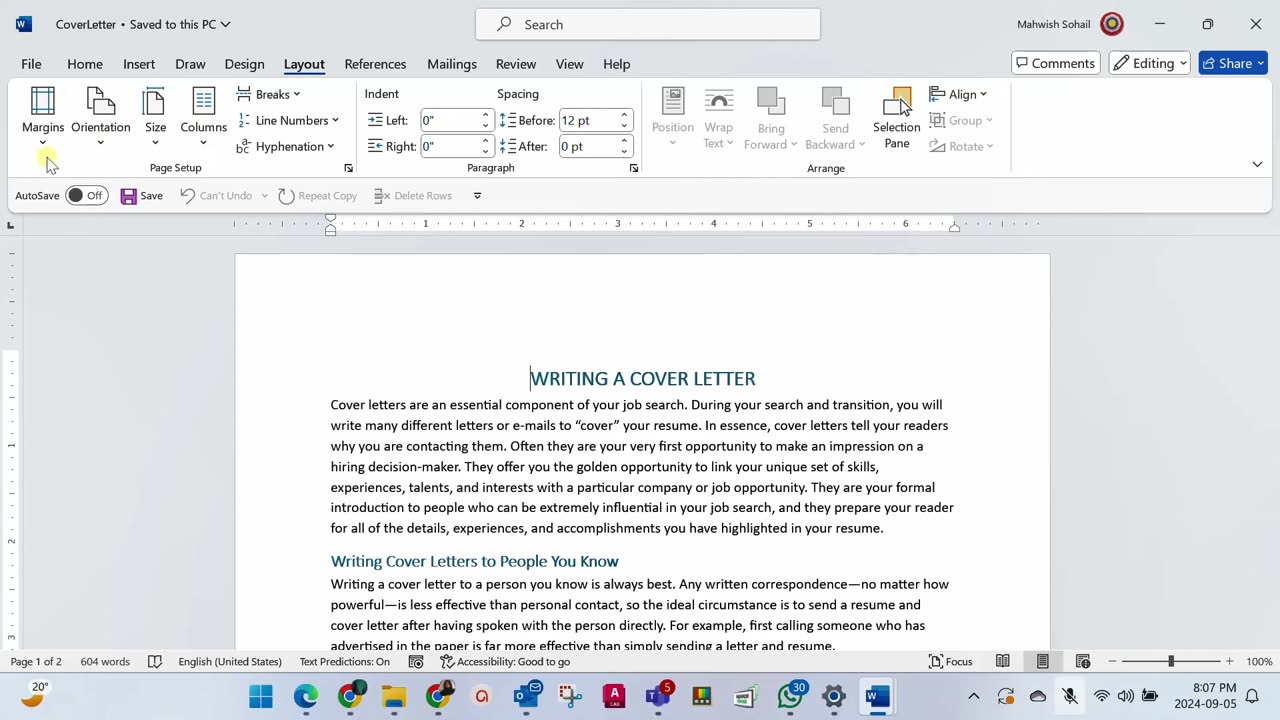Open the File tab
1280x720 pixels.
click(x=31, y=64)
